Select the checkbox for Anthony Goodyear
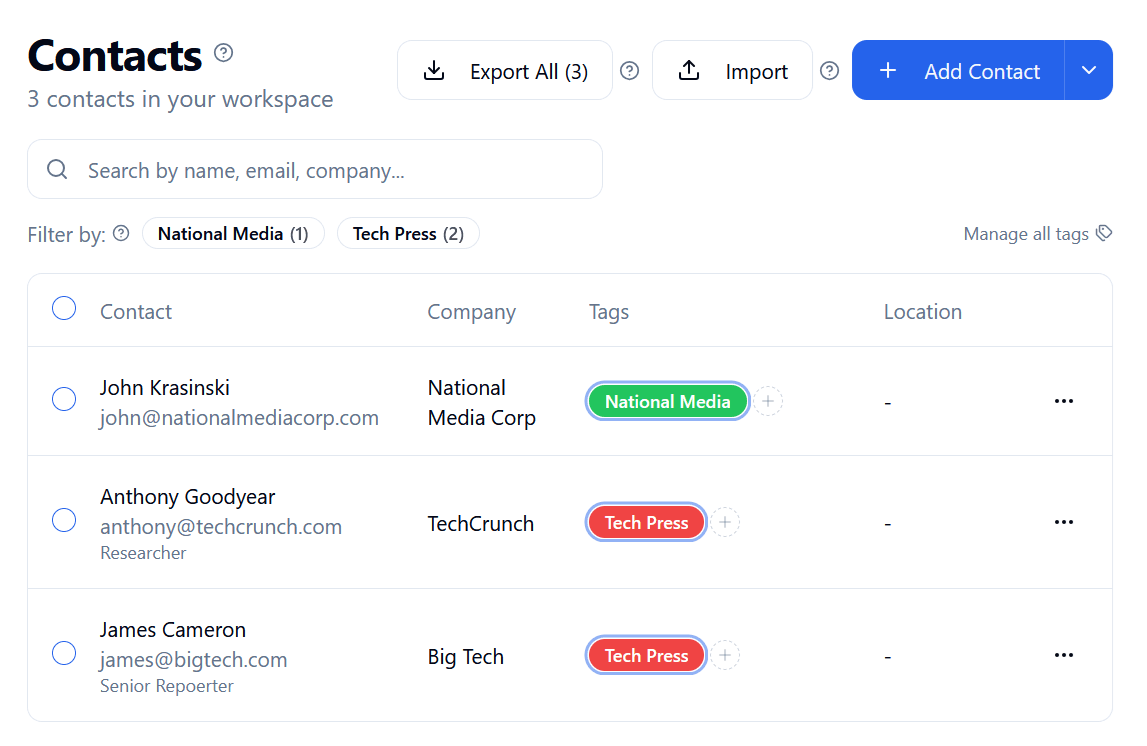The height and width of the screenshot is (746, 1147). (x=64, y=520)
